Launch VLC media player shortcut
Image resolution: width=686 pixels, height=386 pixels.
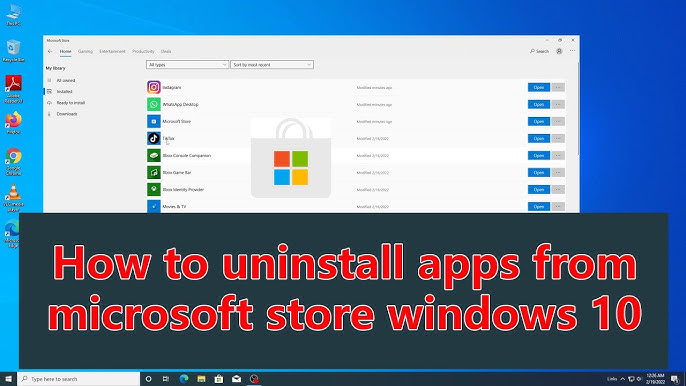[14, 198]
